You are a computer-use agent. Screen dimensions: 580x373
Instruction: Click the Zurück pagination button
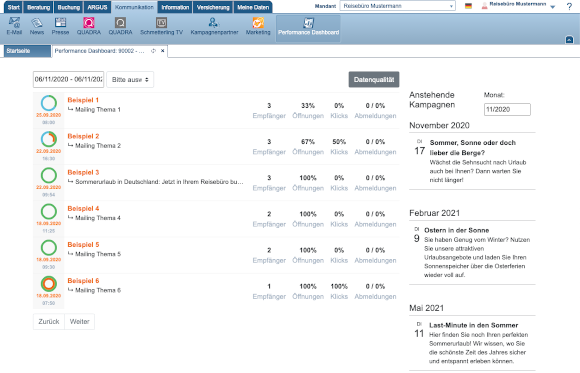click(x=49, y=322)
